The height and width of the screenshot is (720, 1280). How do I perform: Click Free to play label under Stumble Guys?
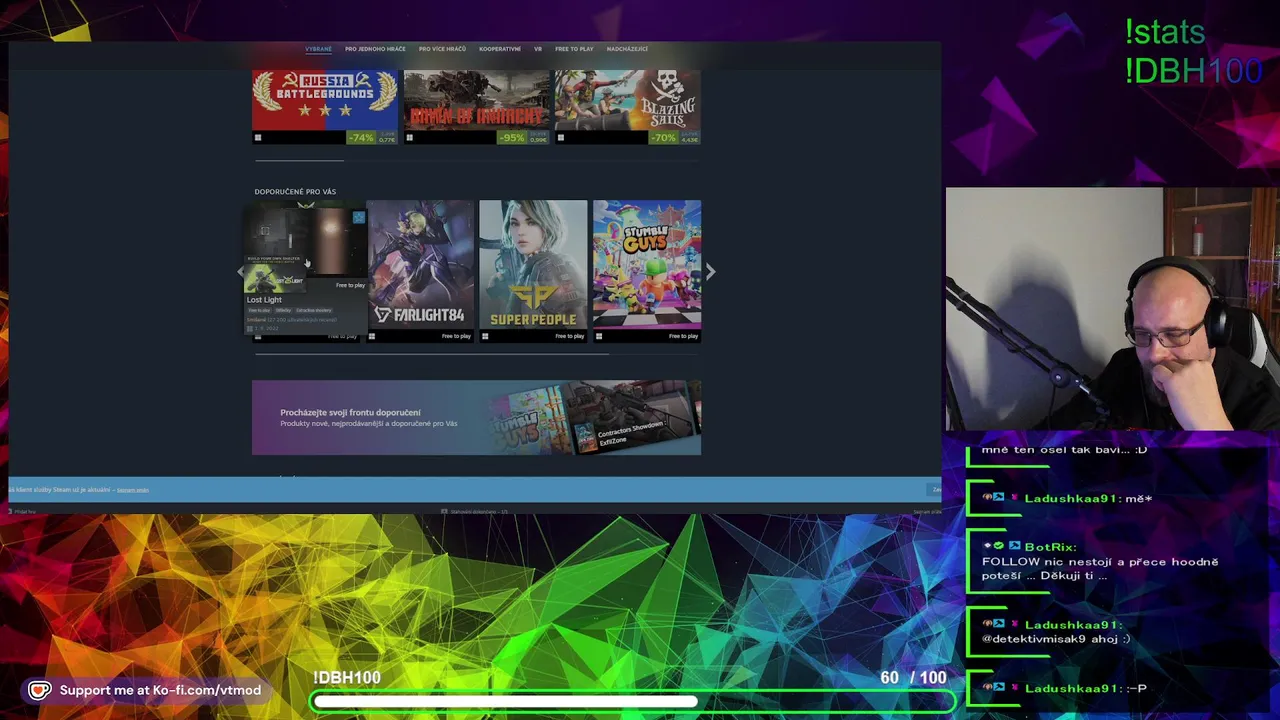pyautogui.click(x=683, y=336)
